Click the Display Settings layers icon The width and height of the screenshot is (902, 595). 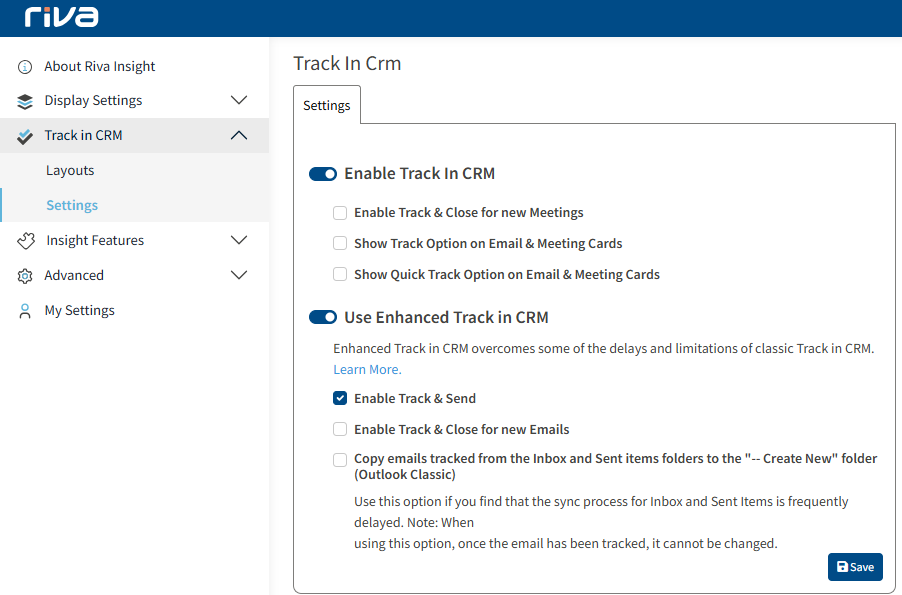click(25, 101)
